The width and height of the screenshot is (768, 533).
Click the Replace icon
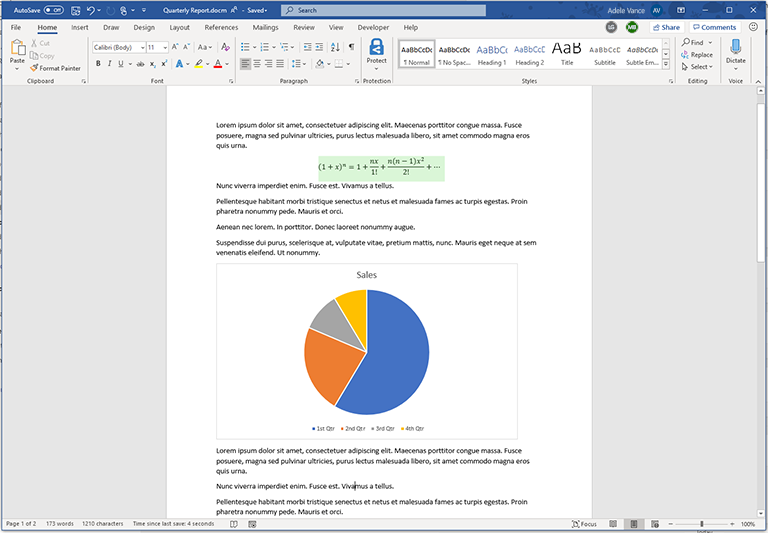pos(685,54)
